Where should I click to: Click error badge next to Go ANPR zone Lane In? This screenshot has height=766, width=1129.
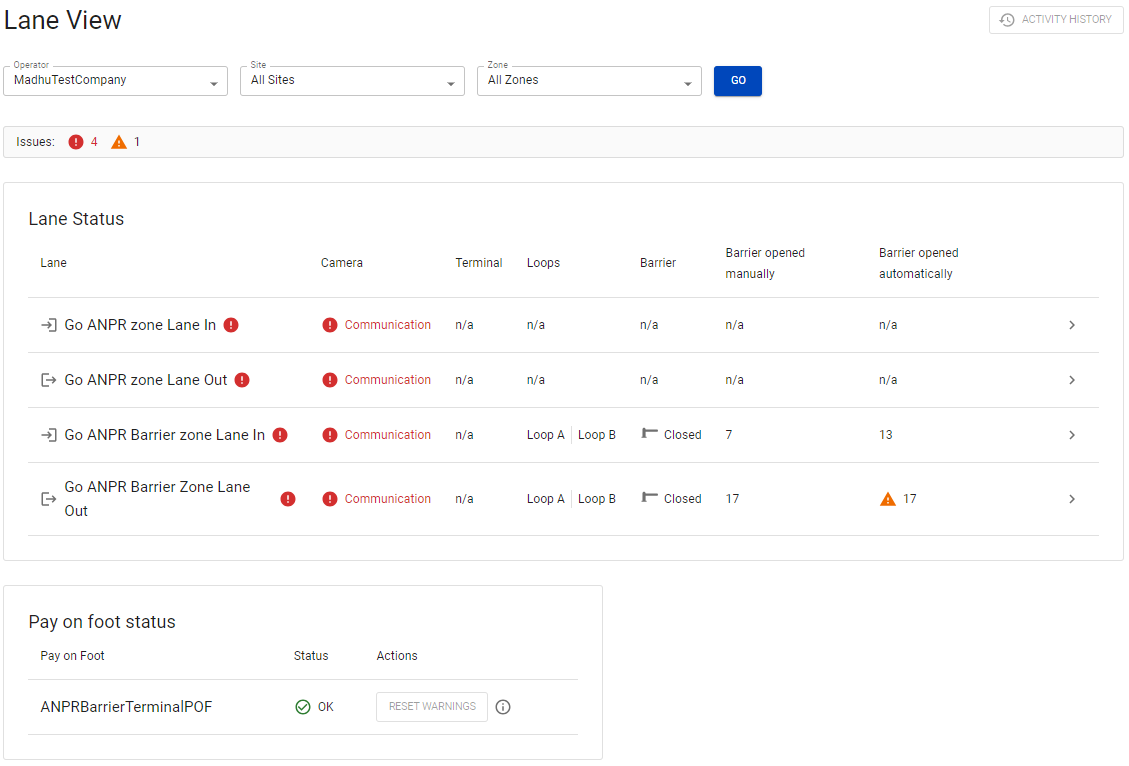click(230, 325)
